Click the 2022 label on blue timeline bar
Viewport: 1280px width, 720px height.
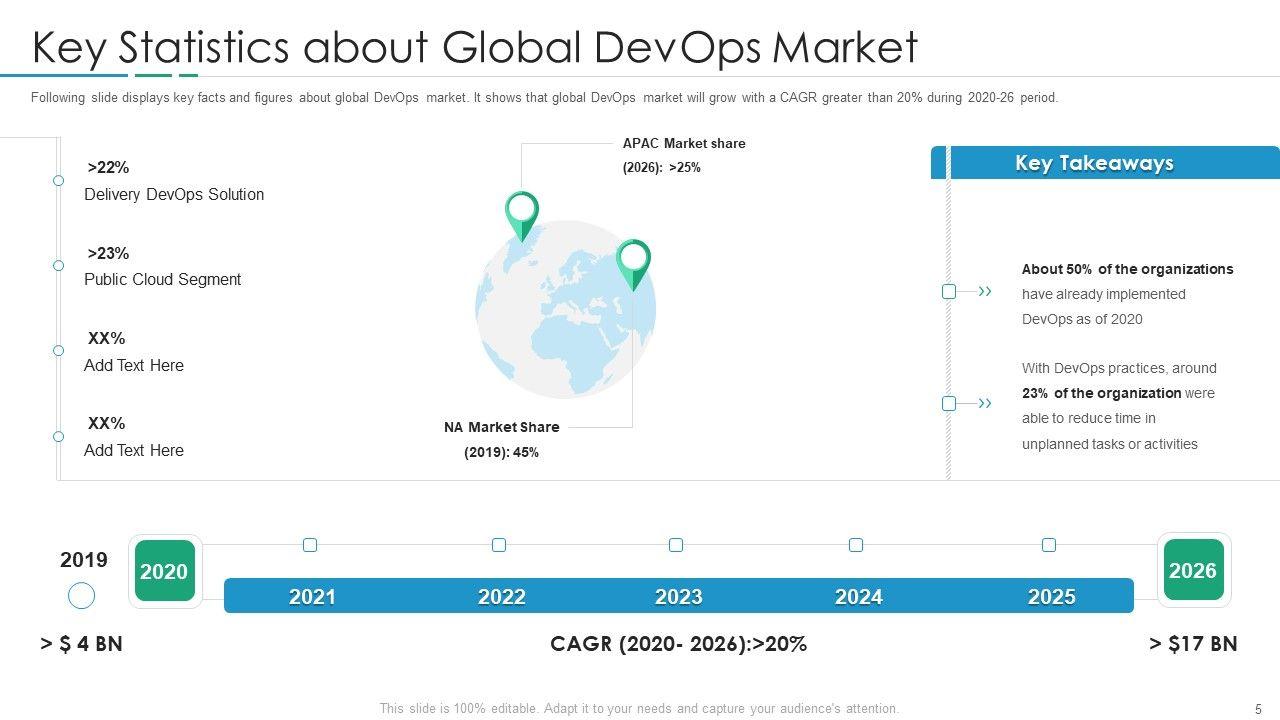coord(502,597)
